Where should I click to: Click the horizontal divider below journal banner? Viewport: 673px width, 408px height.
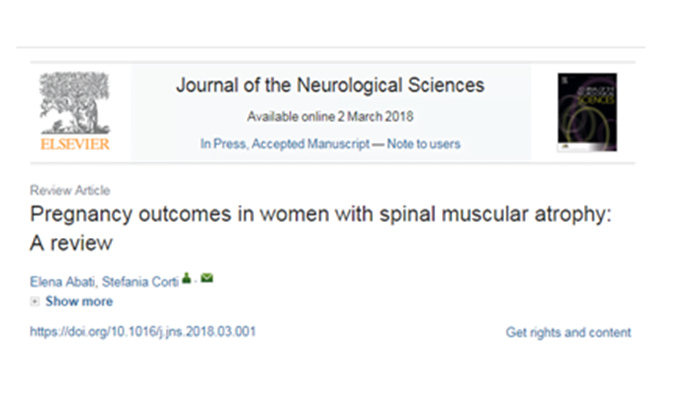click(333, 163)
